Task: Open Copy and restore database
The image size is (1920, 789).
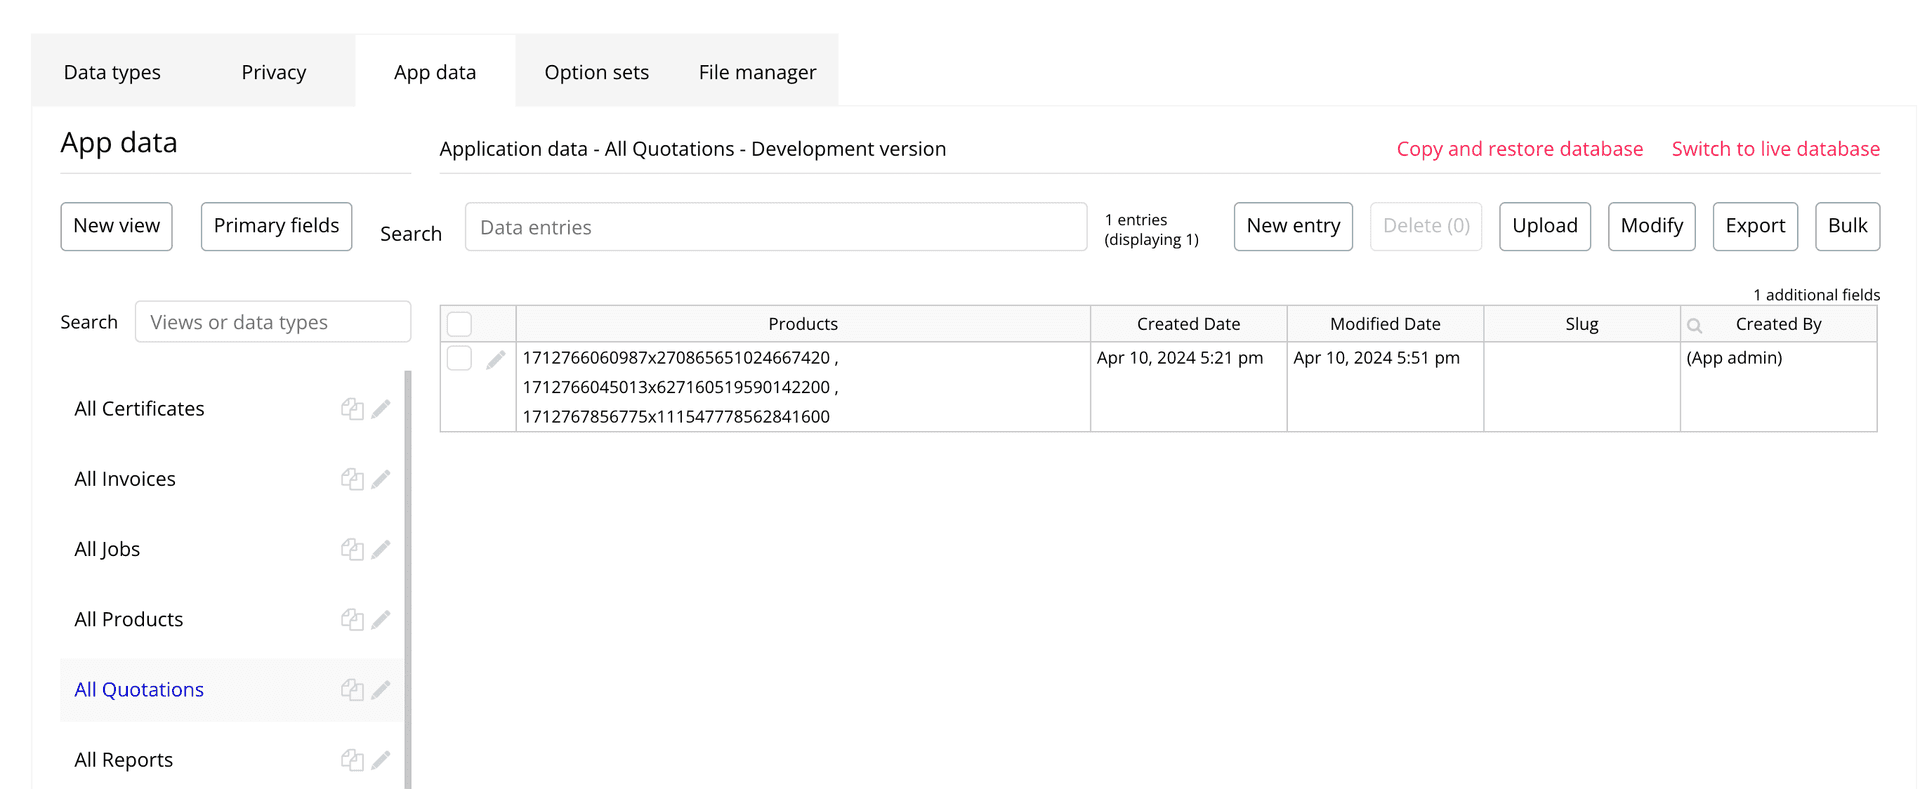Action: tap(1519, 149)
